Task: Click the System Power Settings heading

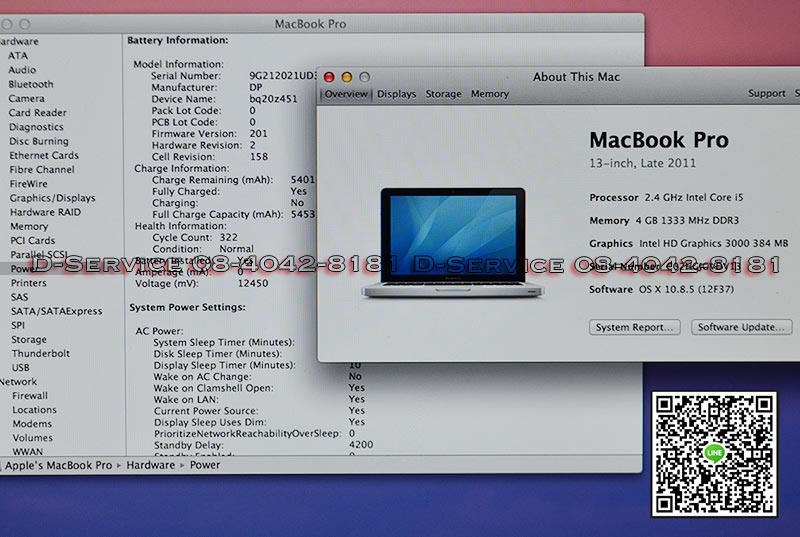Action: click(x=187, y=308)
